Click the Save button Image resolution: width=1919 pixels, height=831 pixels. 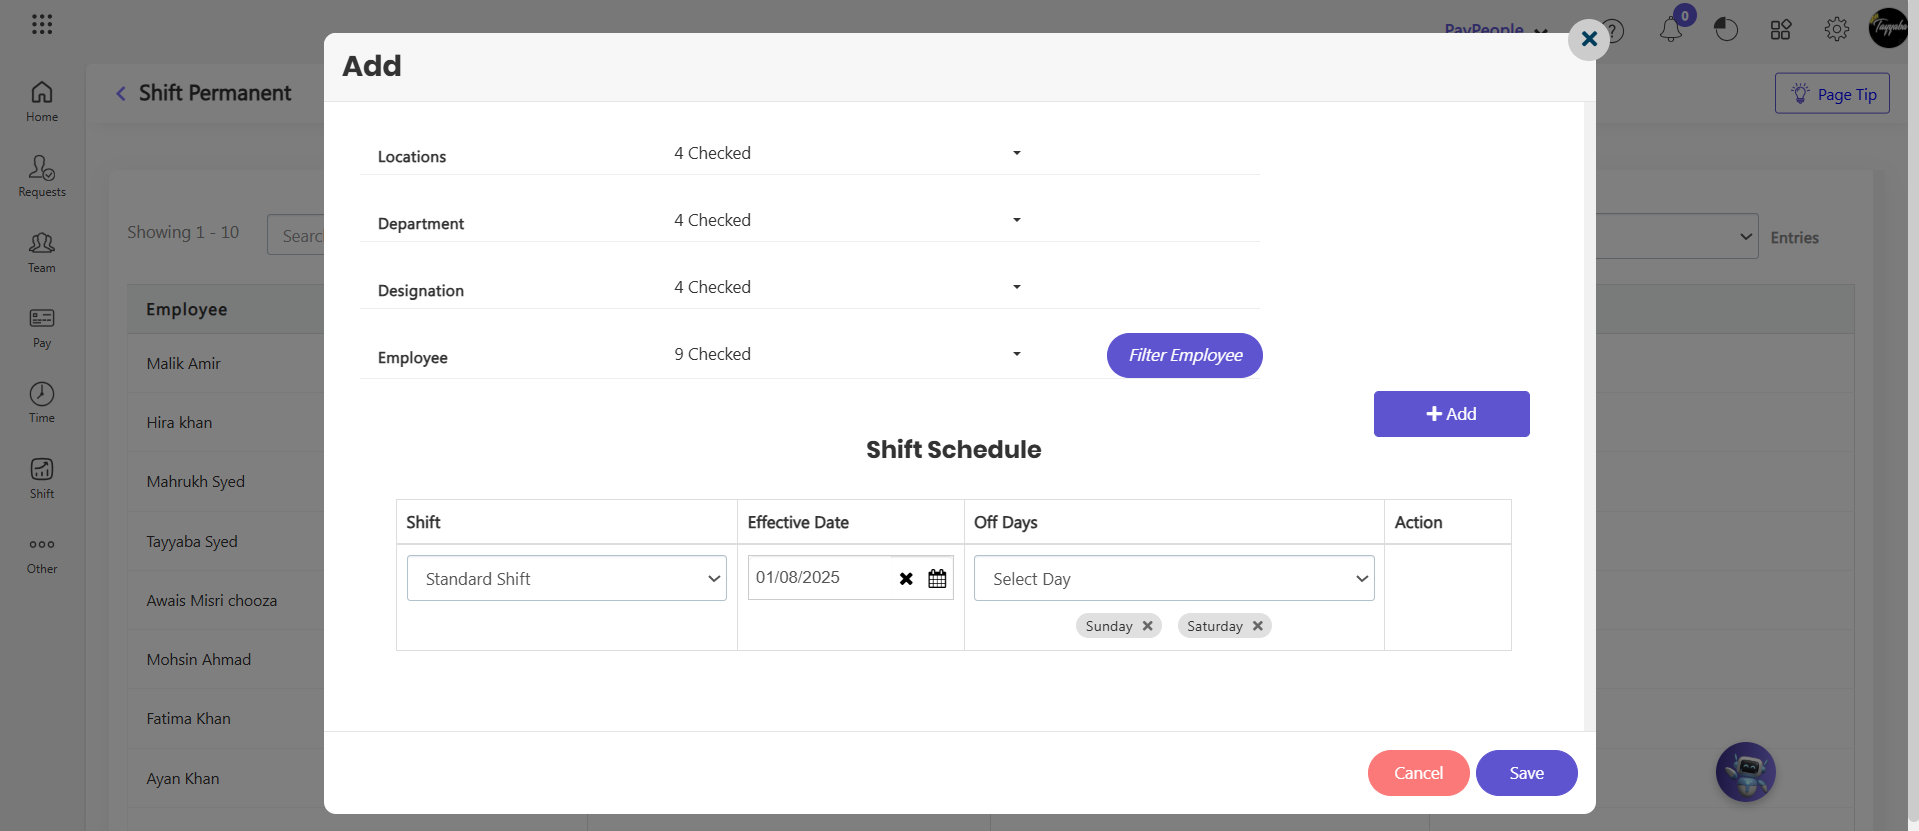[x=1526, y=773]
